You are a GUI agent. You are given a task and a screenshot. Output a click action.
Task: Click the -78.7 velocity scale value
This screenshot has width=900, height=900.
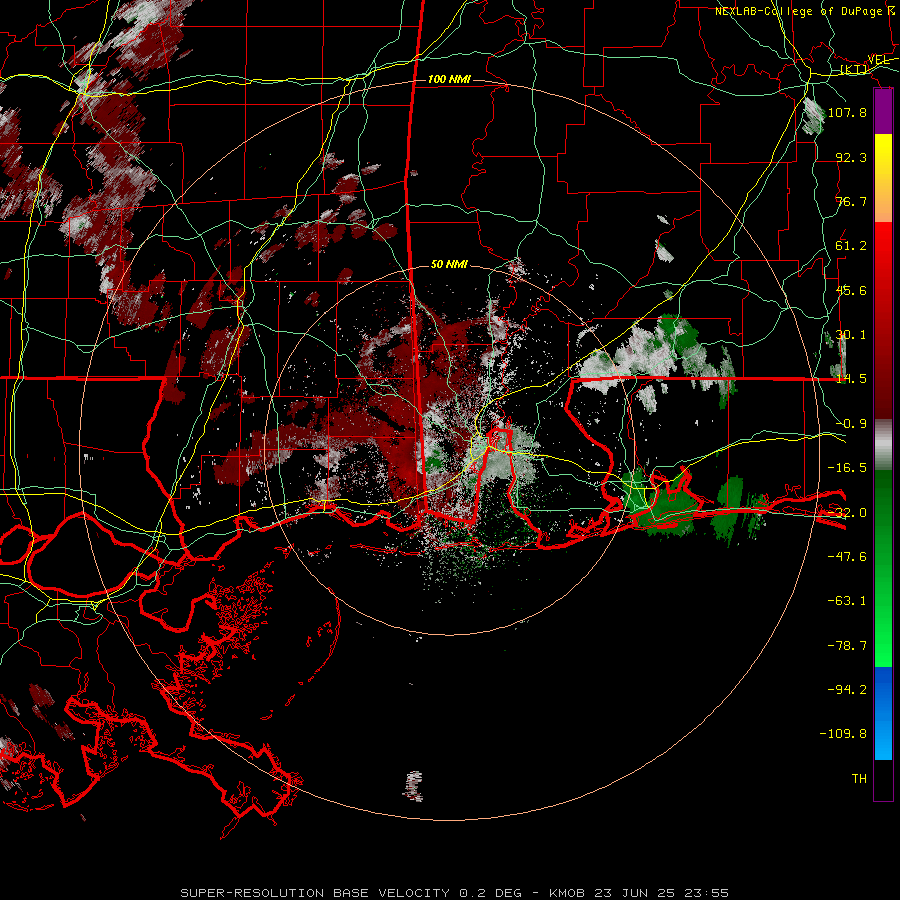point(847,646)
